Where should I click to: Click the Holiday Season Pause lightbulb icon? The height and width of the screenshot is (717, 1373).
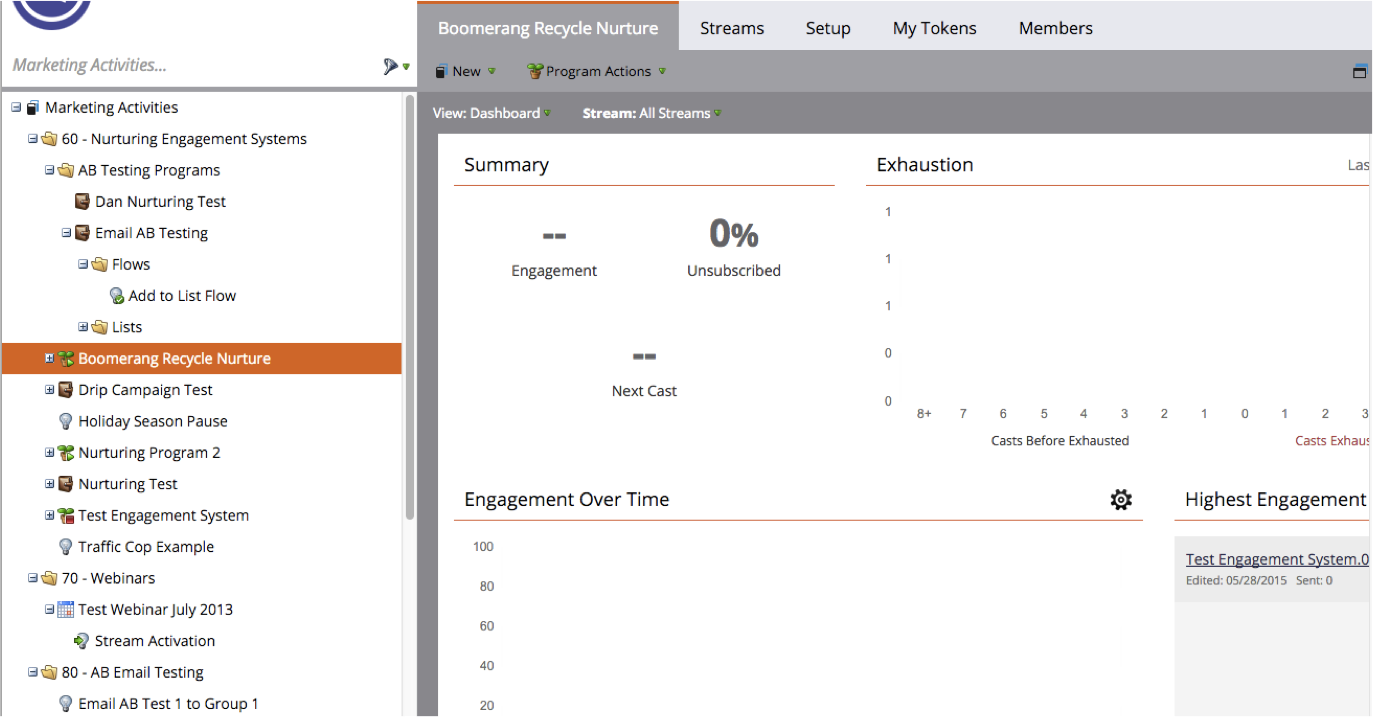[66, 421]
